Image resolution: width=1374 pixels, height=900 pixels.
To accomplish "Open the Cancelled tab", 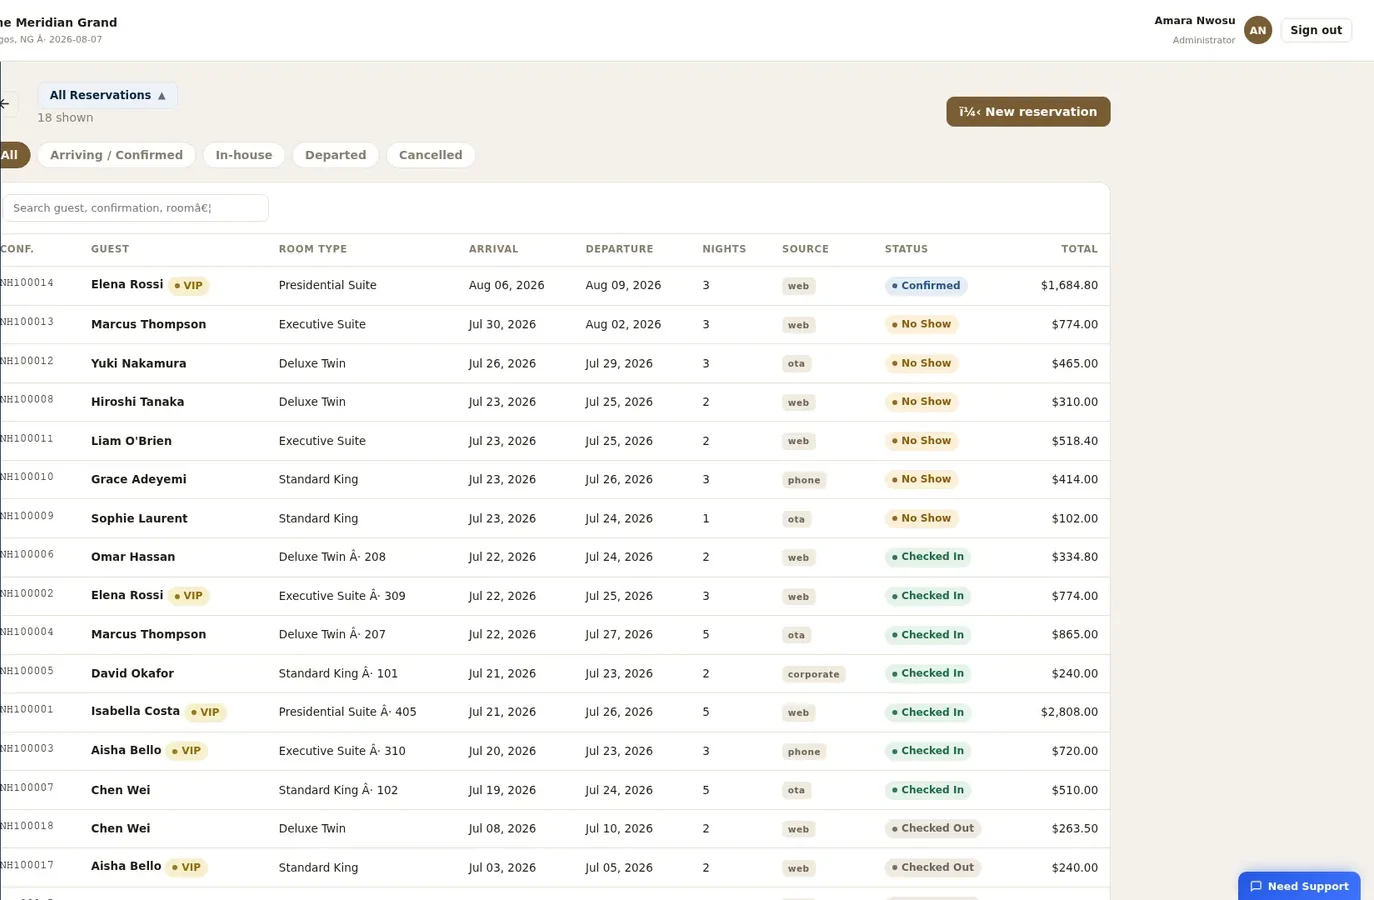I will 430,155.
